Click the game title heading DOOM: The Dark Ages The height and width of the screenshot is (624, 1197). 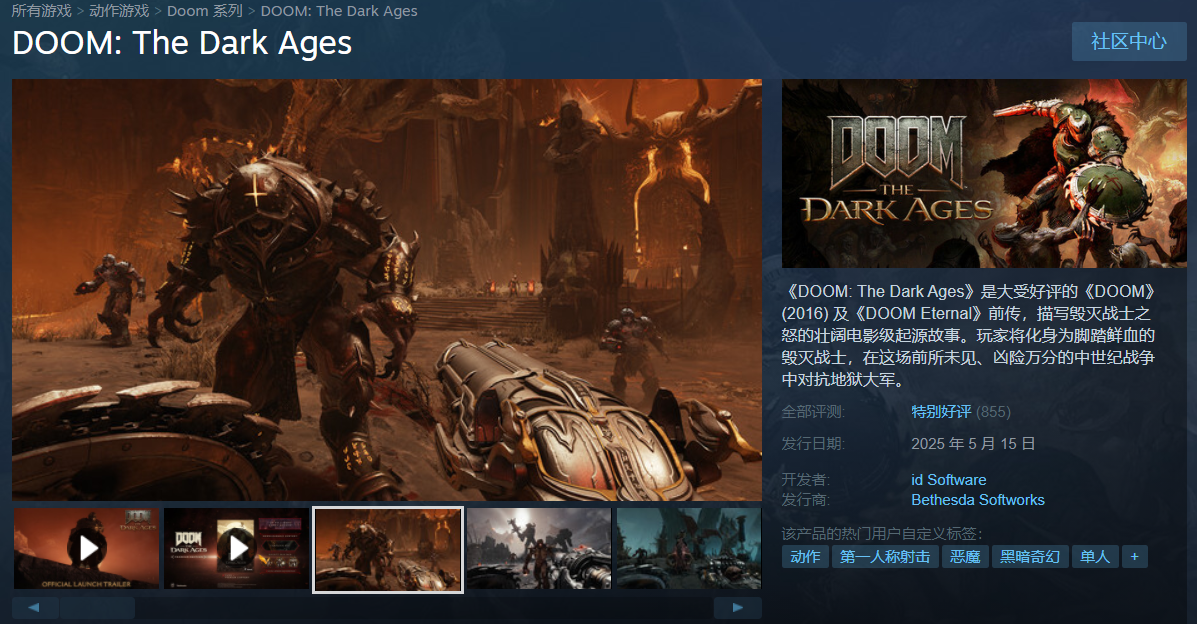click(182, 43)
